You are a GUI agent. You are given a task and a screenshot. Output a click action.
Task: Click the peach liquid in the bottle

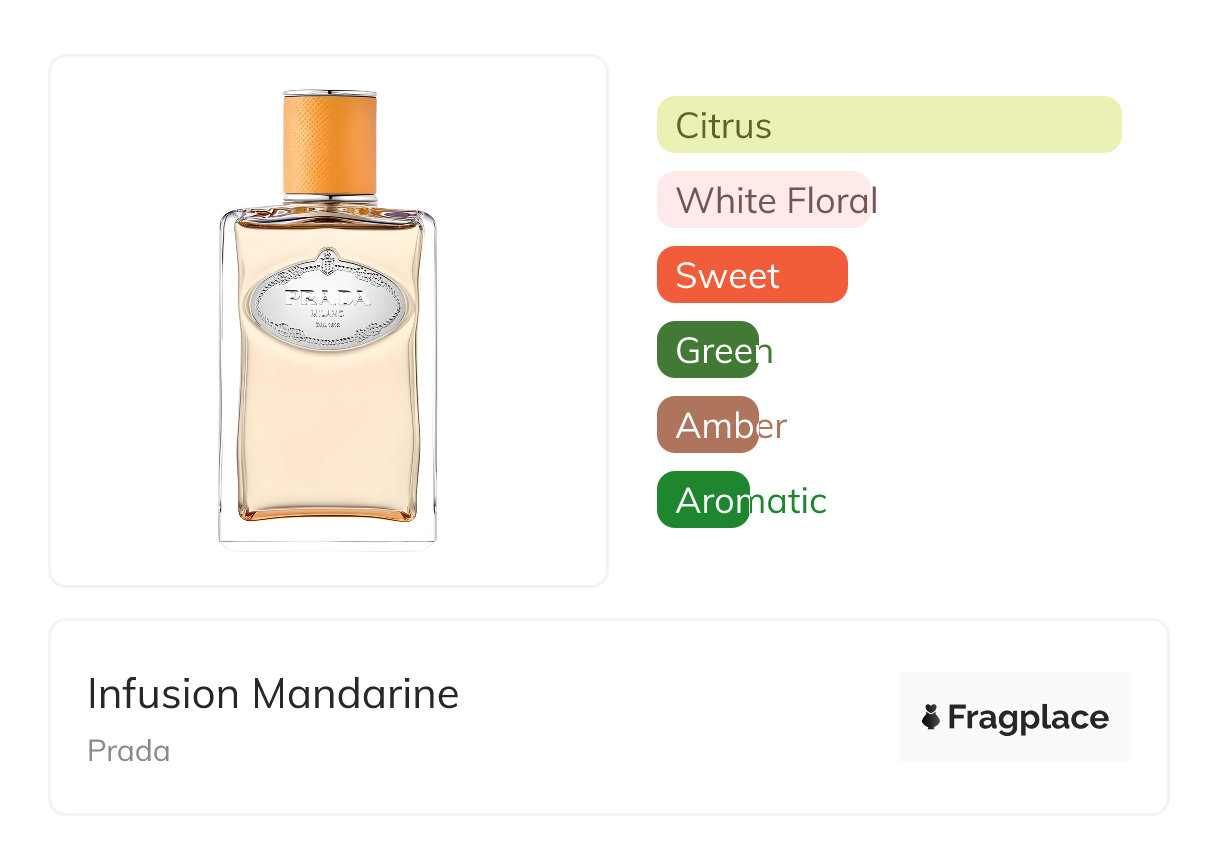(x=327, y=430)
